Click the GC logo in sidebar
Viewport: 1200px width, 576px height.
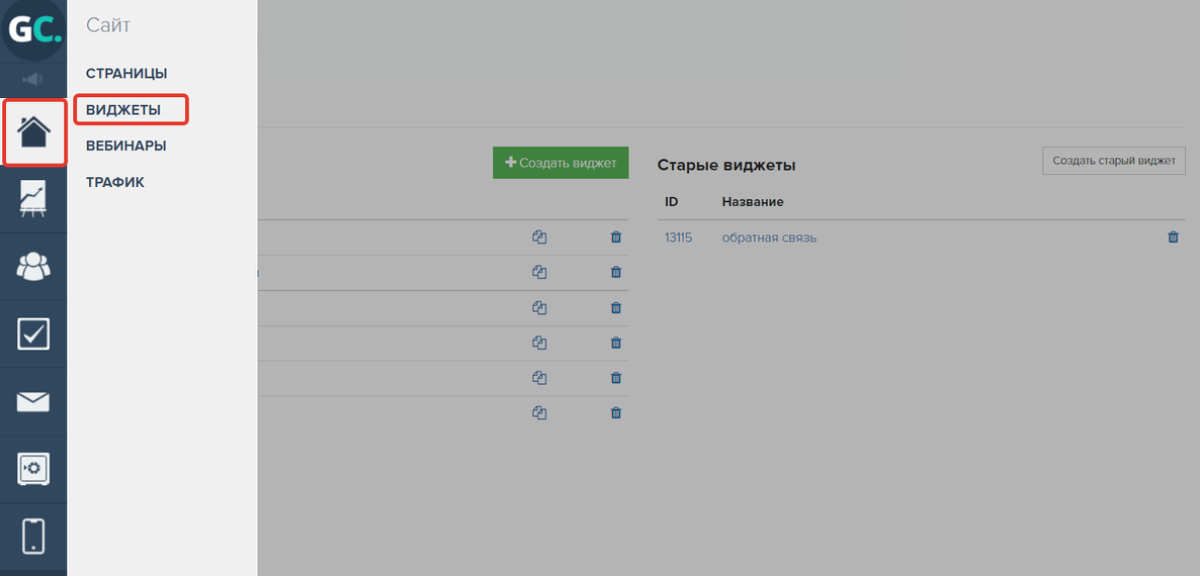34,31
